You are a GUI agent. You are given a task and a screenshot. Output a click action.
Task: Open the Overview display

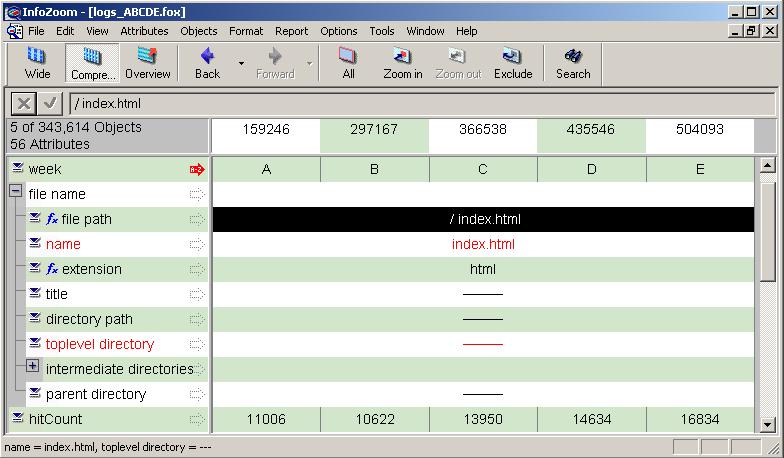click(147, 62)
